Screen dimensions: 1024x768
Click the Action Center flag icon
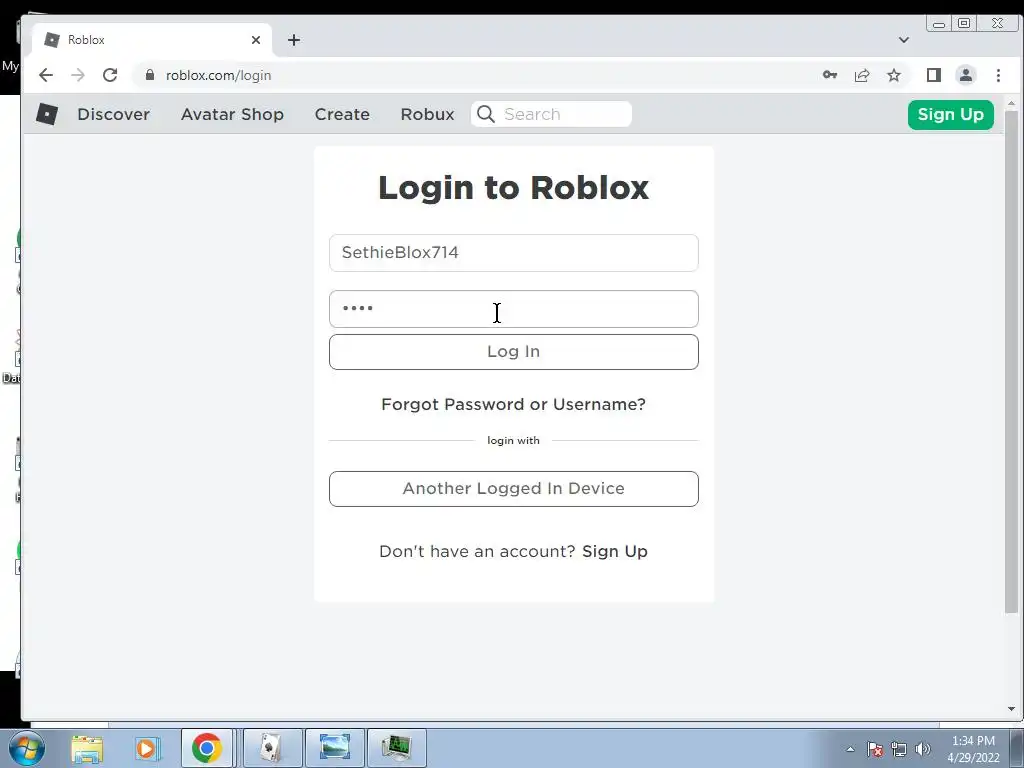point(875,749)
